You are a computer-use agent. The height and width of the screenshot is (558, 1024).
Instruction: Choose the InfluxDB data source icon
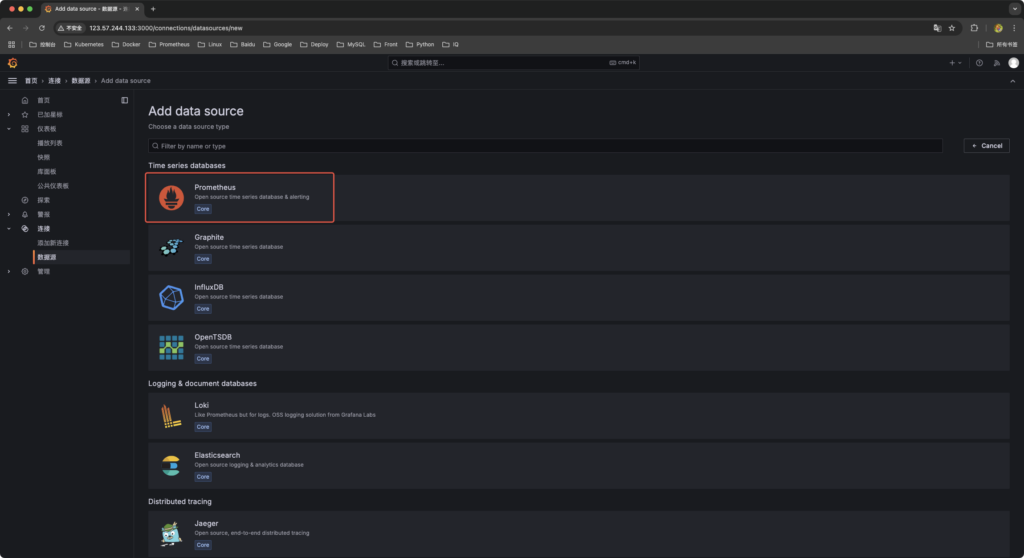pyautogui.click(x=171, y=297)
